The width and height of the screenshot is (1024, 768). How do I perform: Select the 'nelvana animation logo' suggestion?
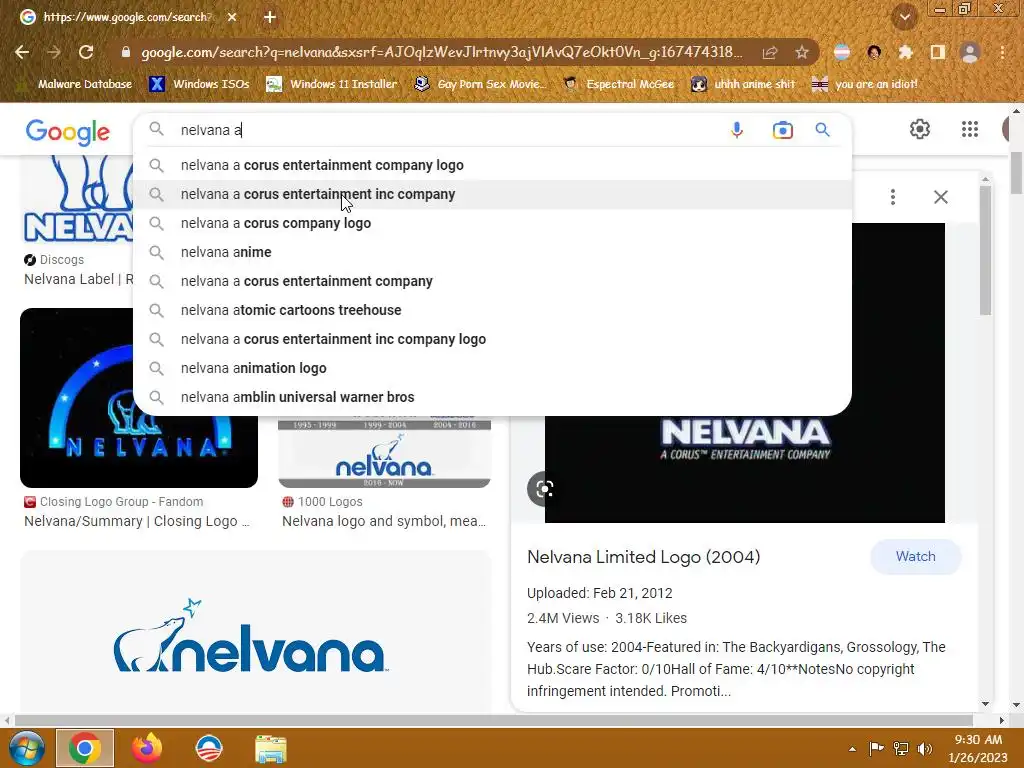click(492, 368)
